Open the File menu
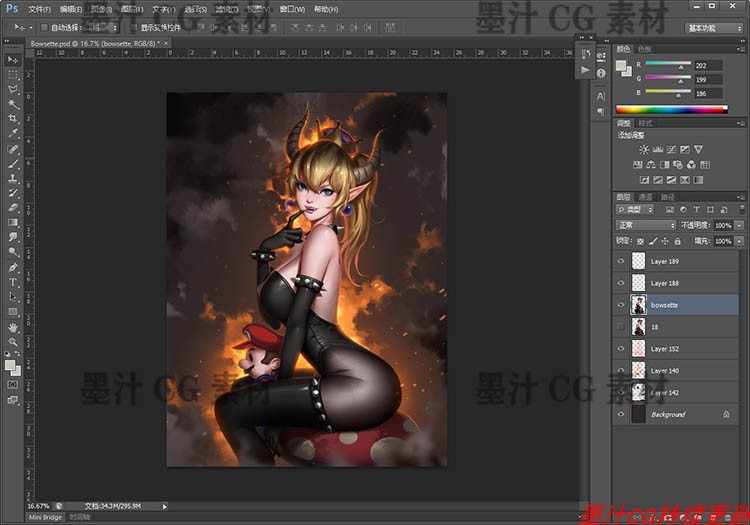Viewport: 750px width, 525px height. (39, 9)
